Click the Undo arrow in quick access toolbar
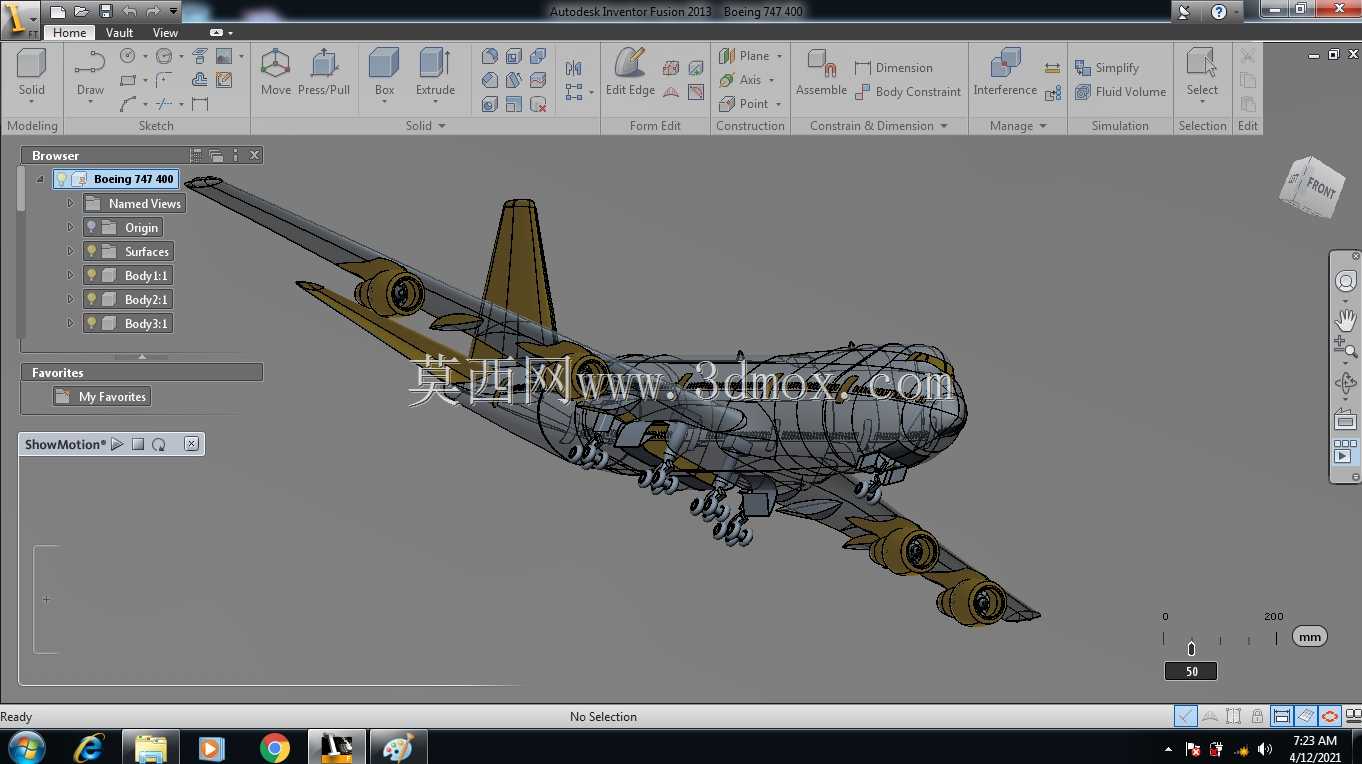The width and height of the screenshot is (1362, 764). pos(129,12)
